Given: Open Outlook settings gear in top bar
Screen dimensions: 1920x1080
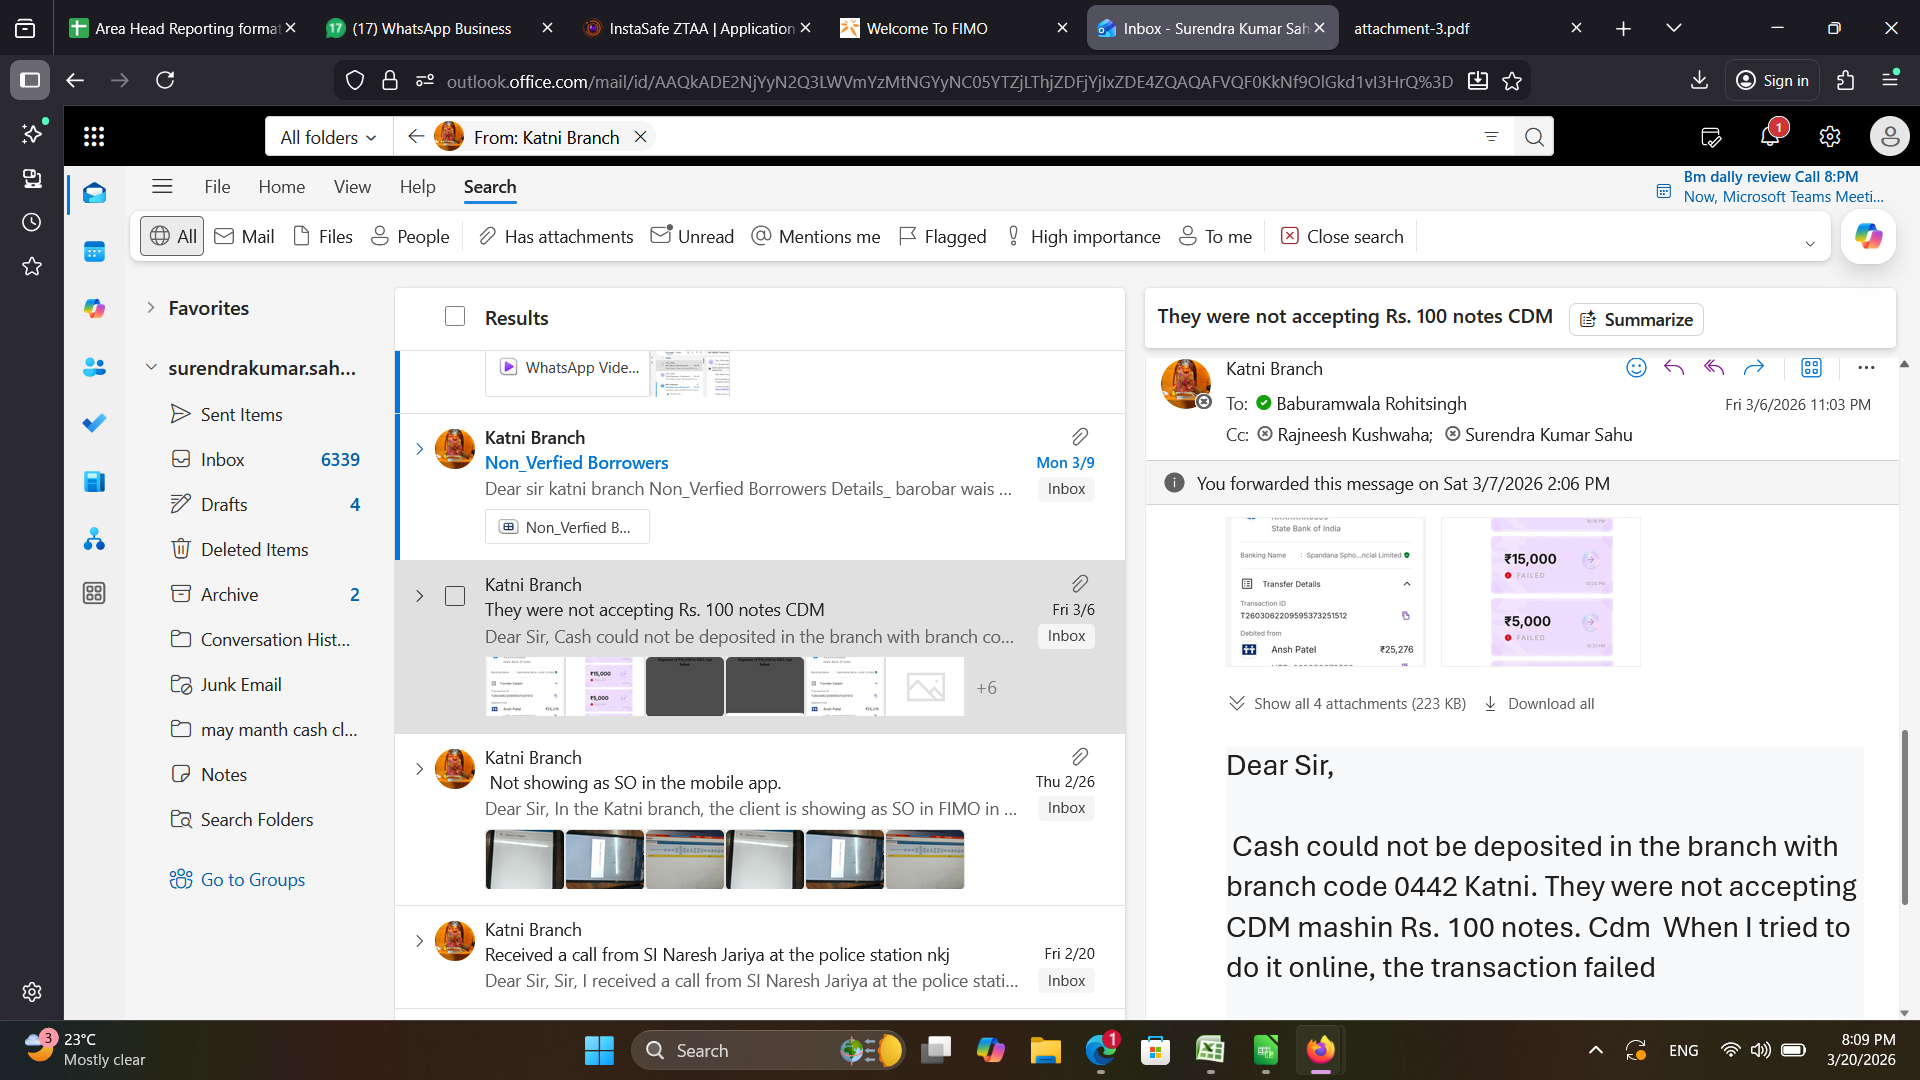Looking at the screenshot, I should pos(1830,137).
